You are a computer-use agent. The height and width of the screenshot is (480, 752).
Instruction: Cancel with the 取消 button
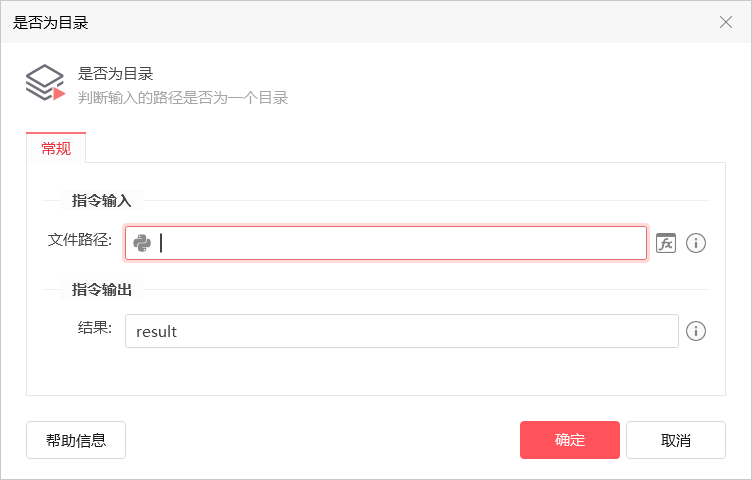click(x=676, y=440)
